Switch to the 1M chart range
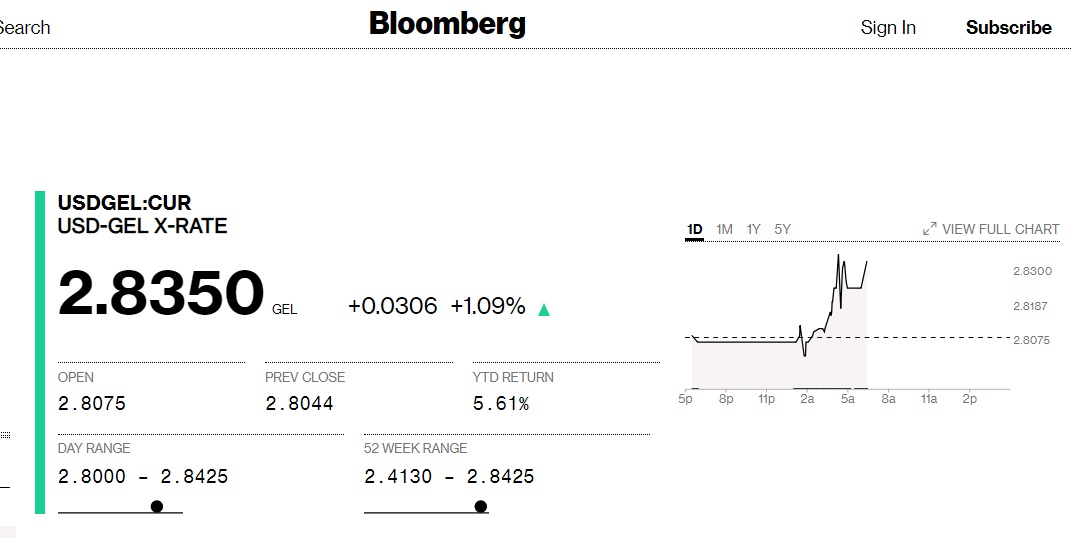This screenshot has height=538, width=1072. 724,229
